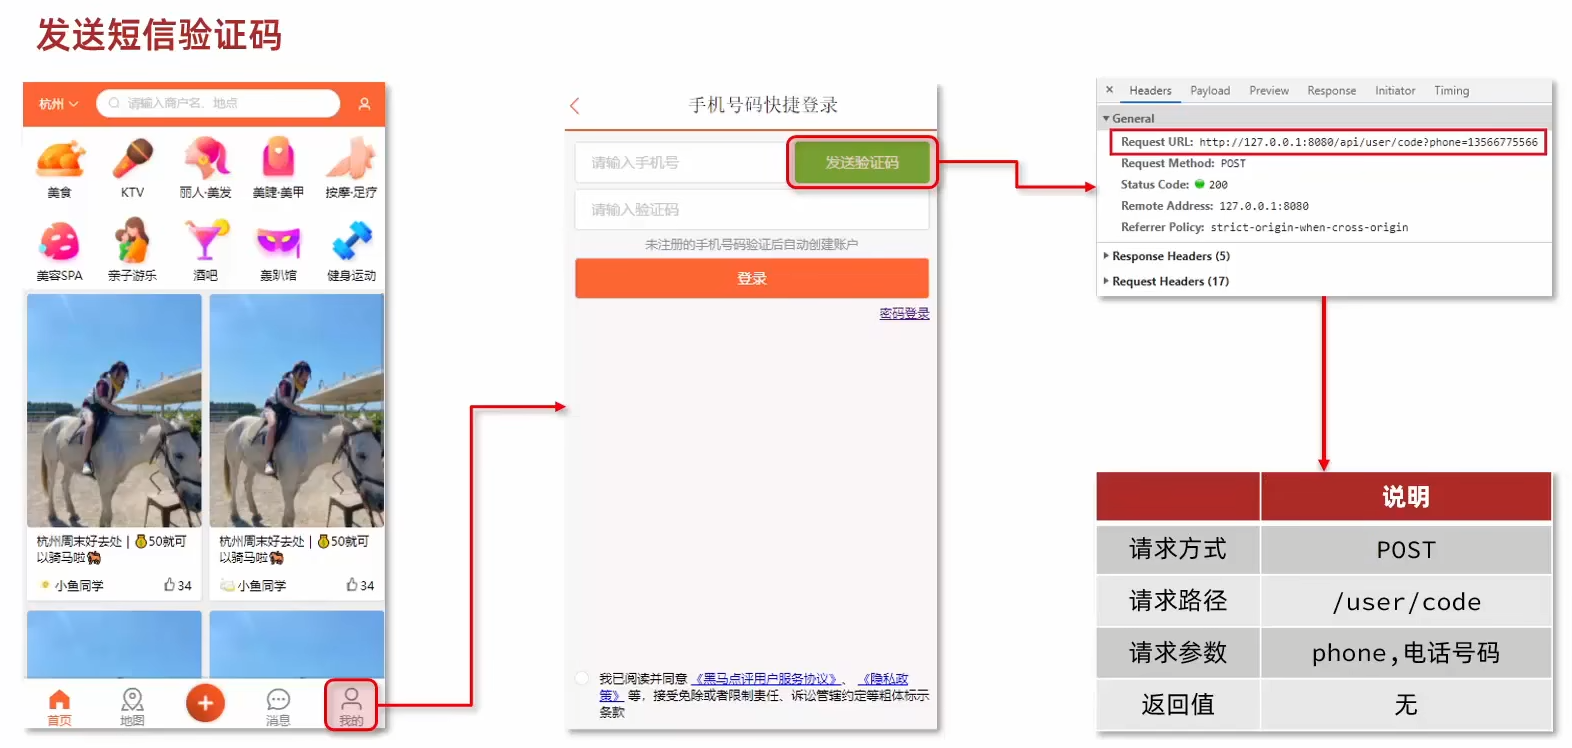Click the phone,电话号码 table cell
Viewport: 1572px width, 748px height.
pyautogui.click(x=1406, y=653)
